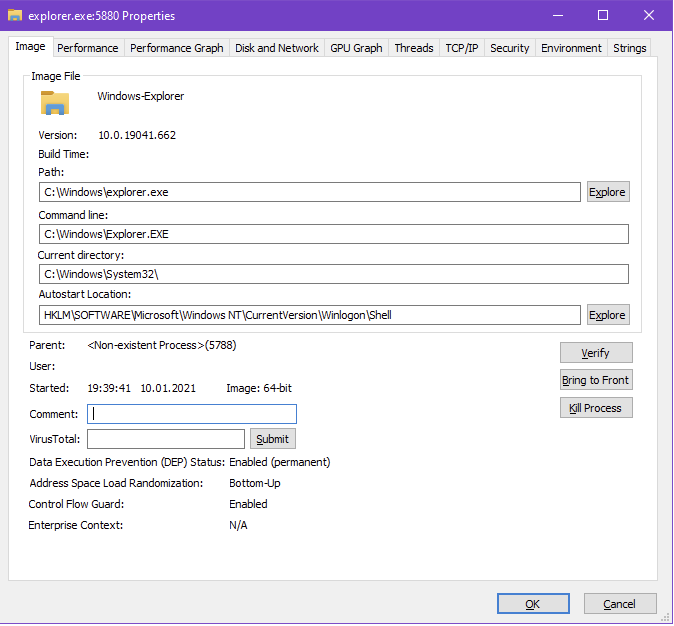Click Explore button next to Path field
Image resolution: width=674 pixels, height=626 pixels.
(608, 192)
